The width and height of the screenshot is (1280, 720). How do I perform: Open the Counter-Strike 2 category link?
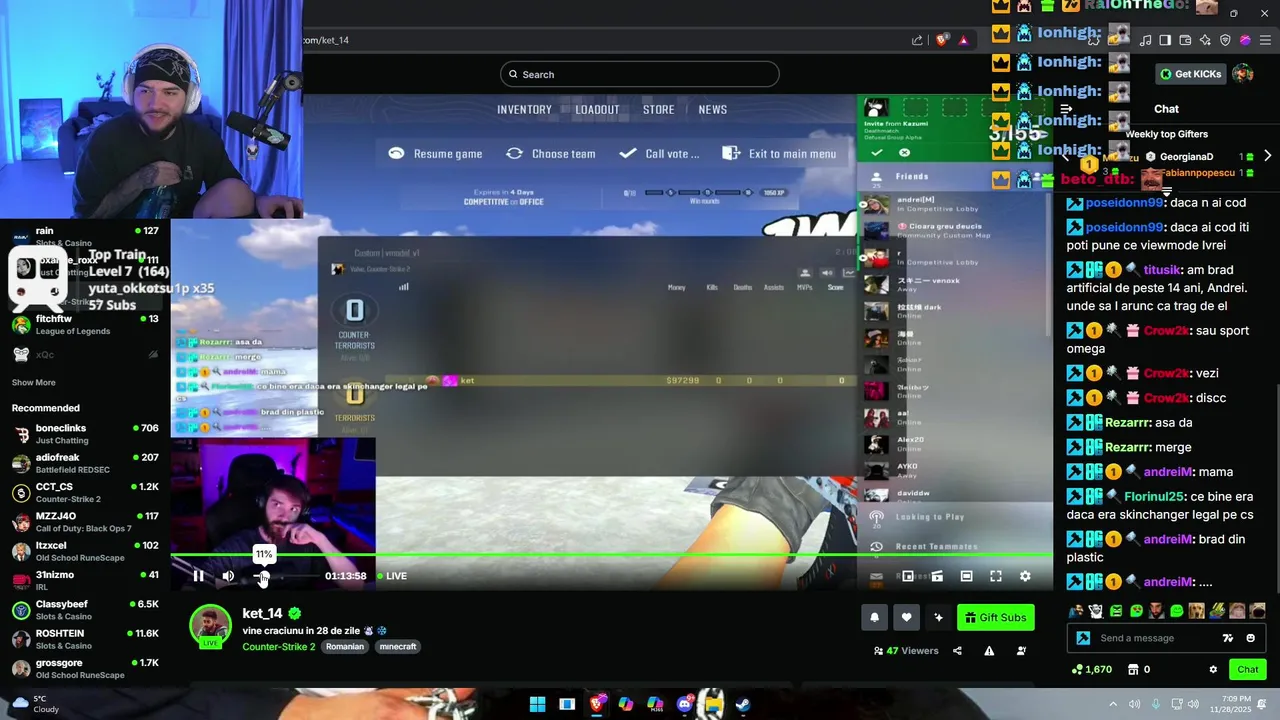pyautogui.click(x=279, y=647)
